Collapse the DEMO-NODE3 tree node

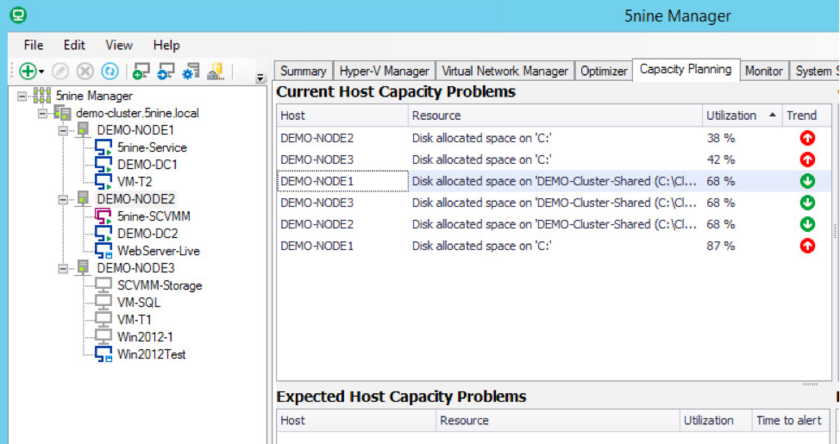pyautogui.click(x=62, y=268)
